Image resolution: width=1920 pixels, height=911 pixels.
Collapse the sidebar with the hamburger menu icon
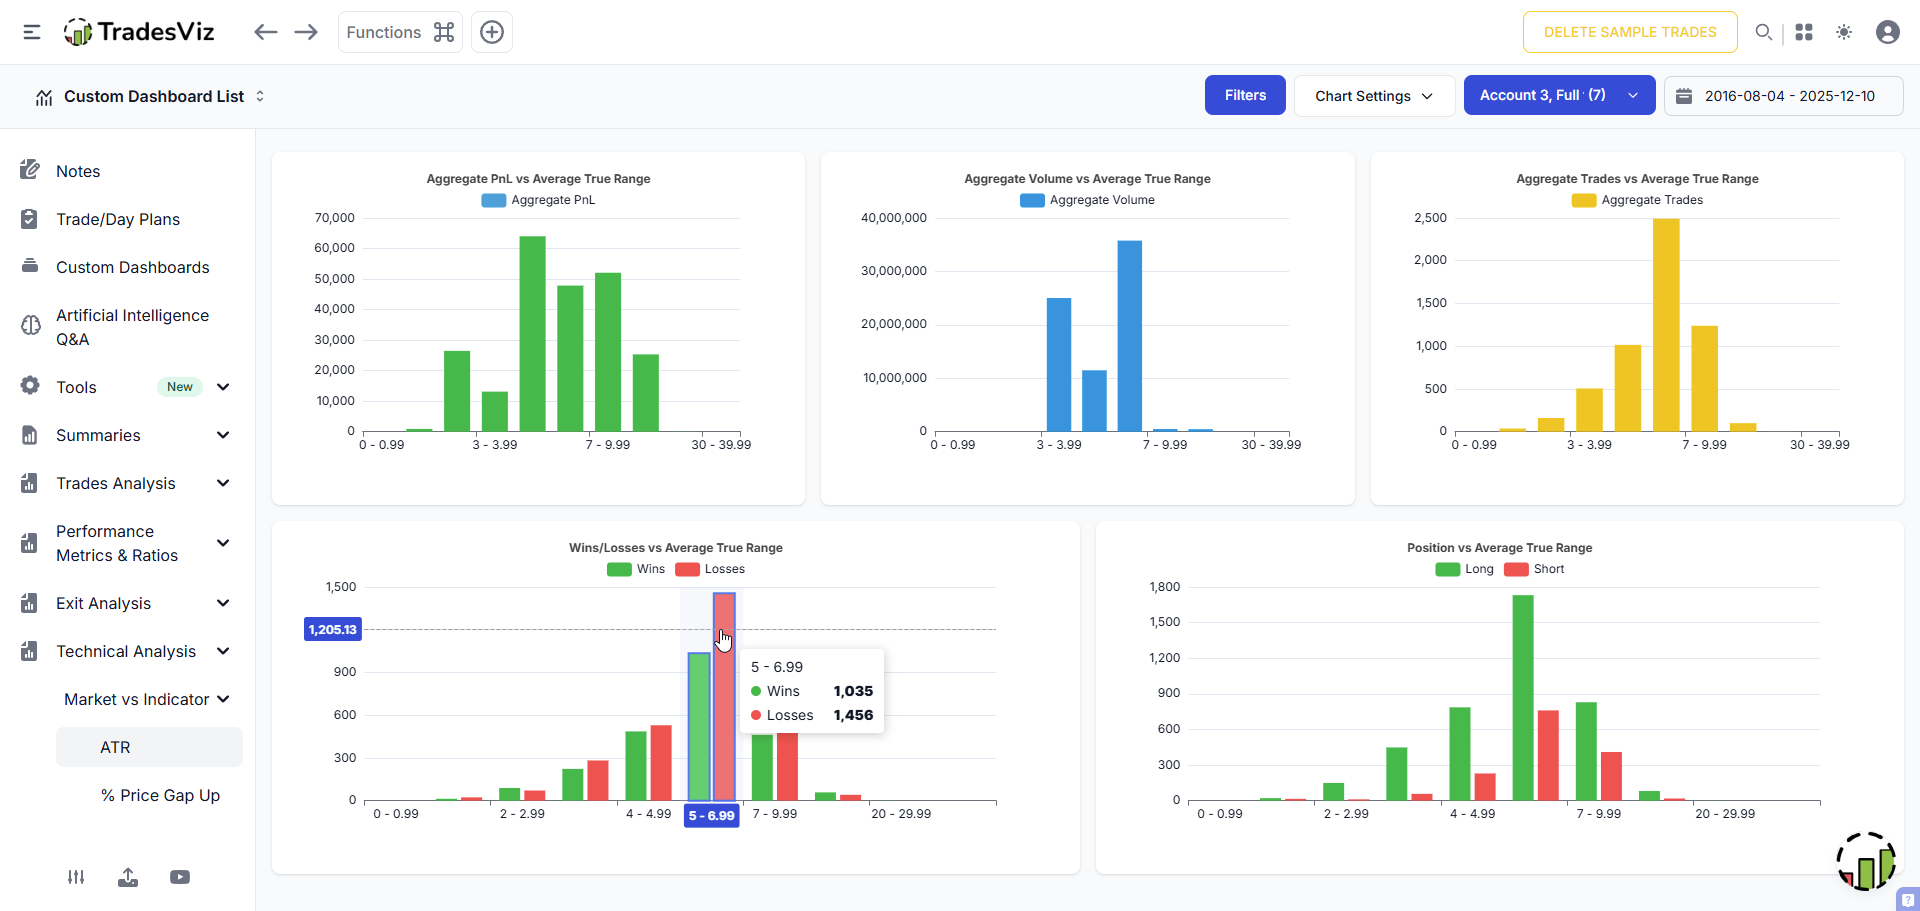tap(32, 32)
